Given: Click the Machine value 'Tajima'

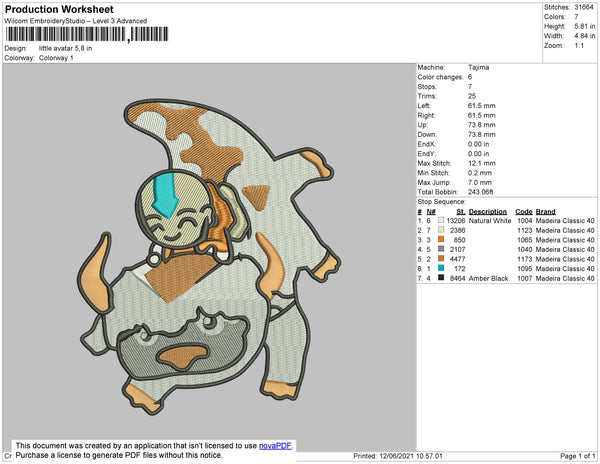Looking at the screenshot, I should [x=479, y=67].
